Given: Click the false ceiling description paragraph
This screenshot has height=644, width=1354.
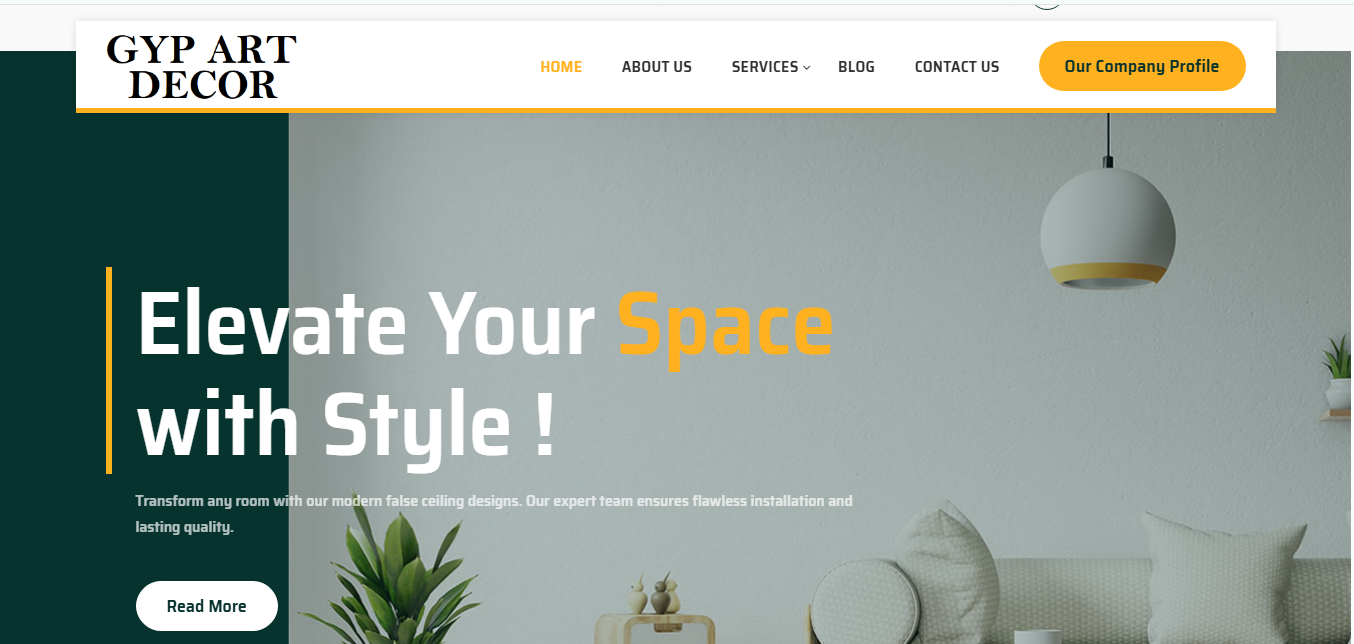Looking at the screenshot, I should point(494,513).
